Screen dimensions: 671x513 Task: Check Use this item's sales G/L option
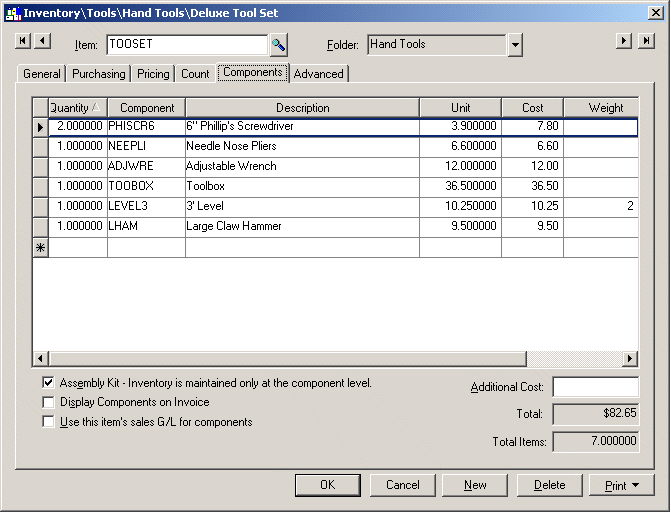(48, 422)
